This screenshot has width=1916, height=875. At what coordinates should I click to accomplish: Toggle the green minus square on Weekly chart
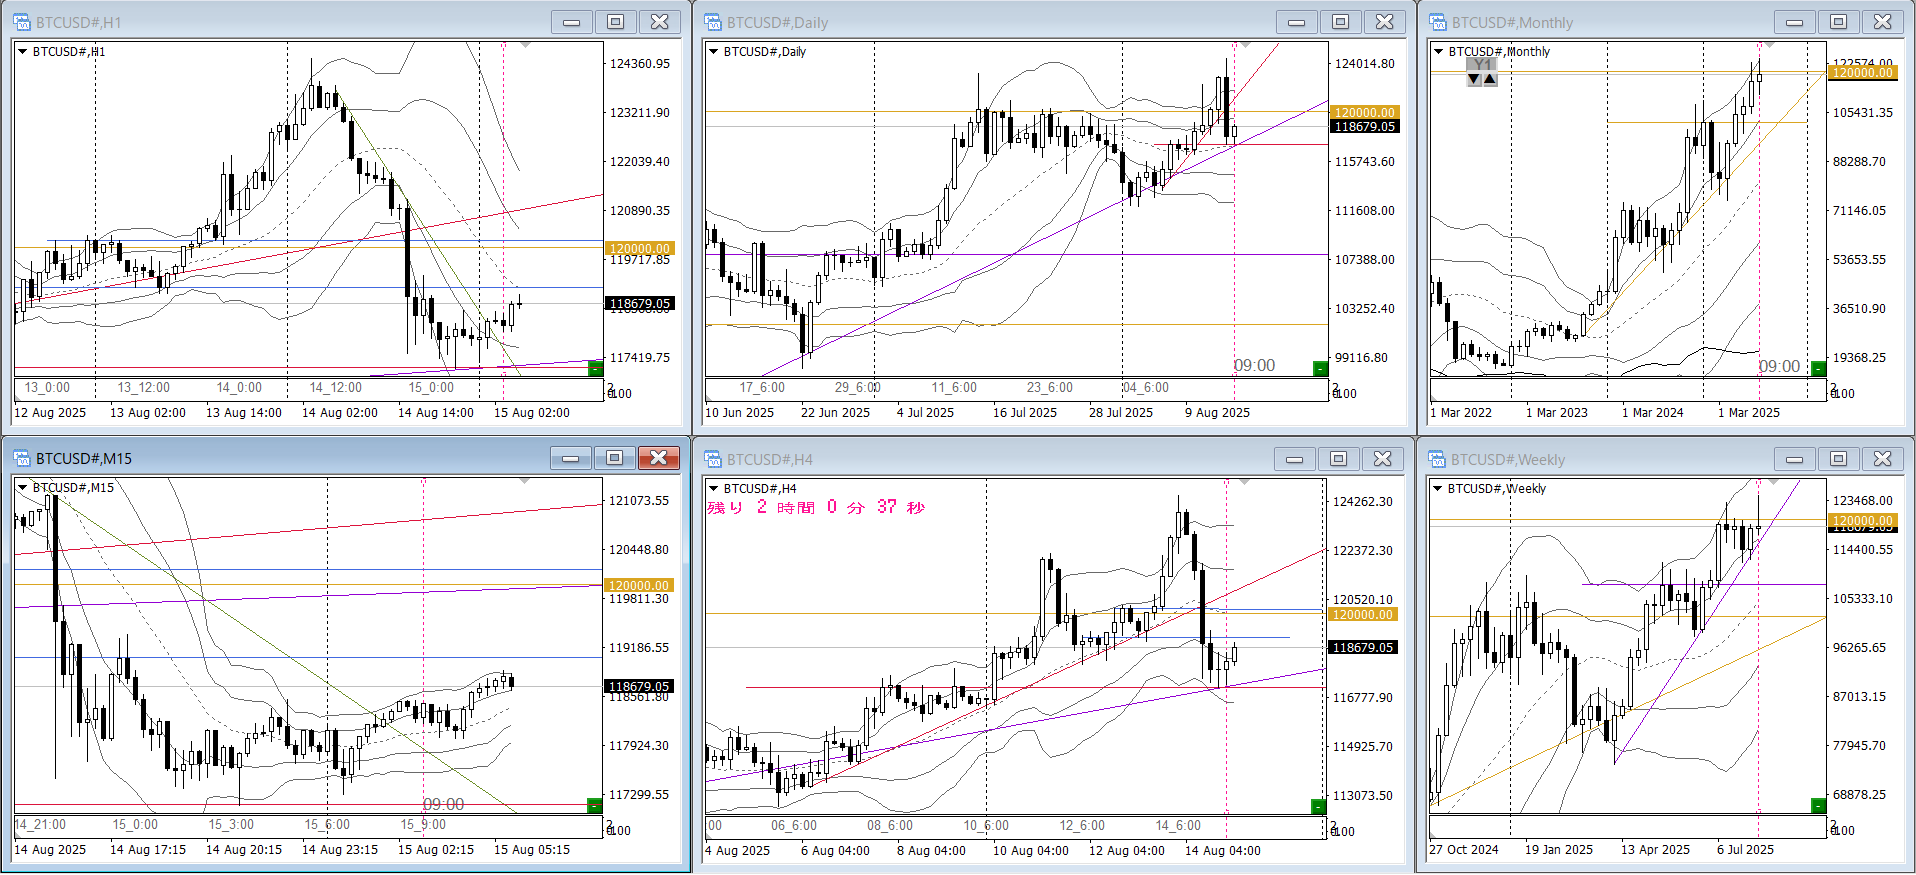point(1818,806)
